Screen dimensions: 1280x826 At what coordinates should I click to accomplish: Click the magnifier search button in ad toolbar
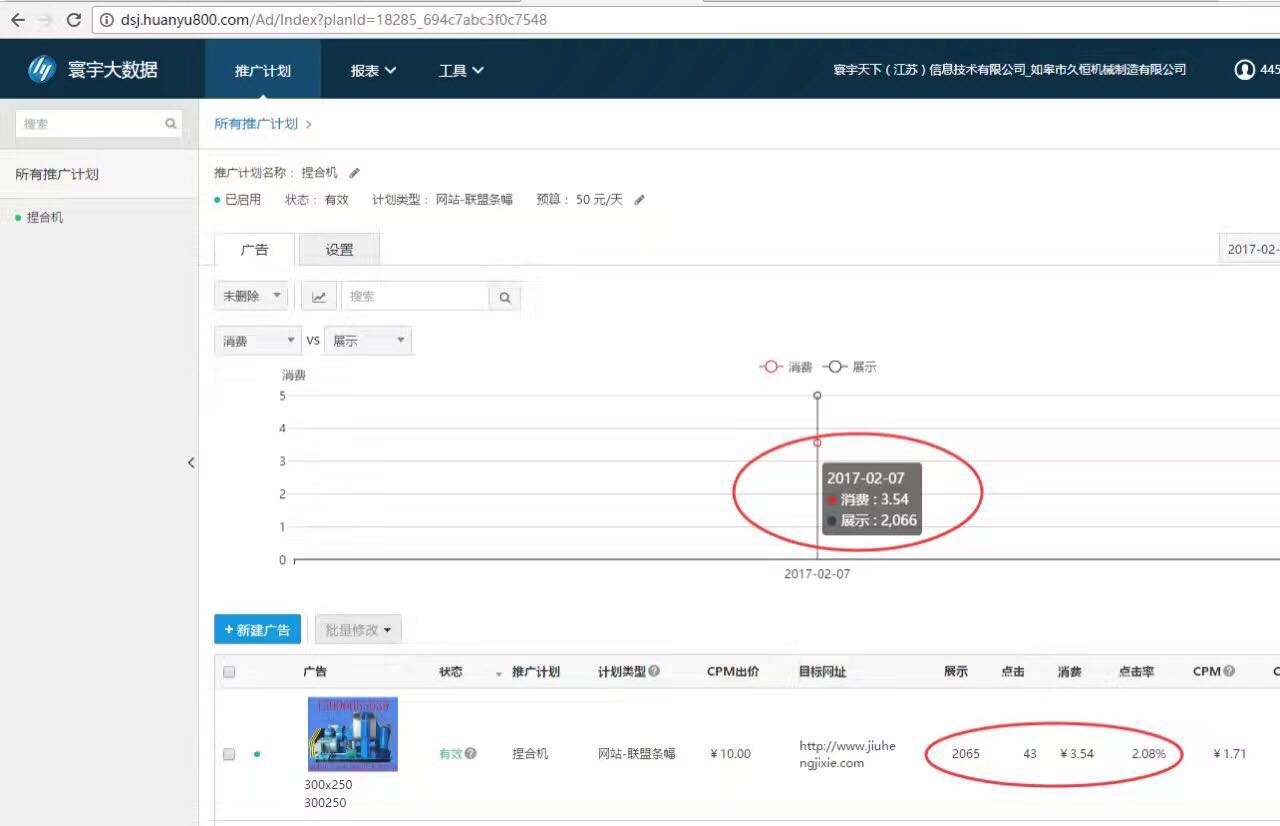point(505,297)
